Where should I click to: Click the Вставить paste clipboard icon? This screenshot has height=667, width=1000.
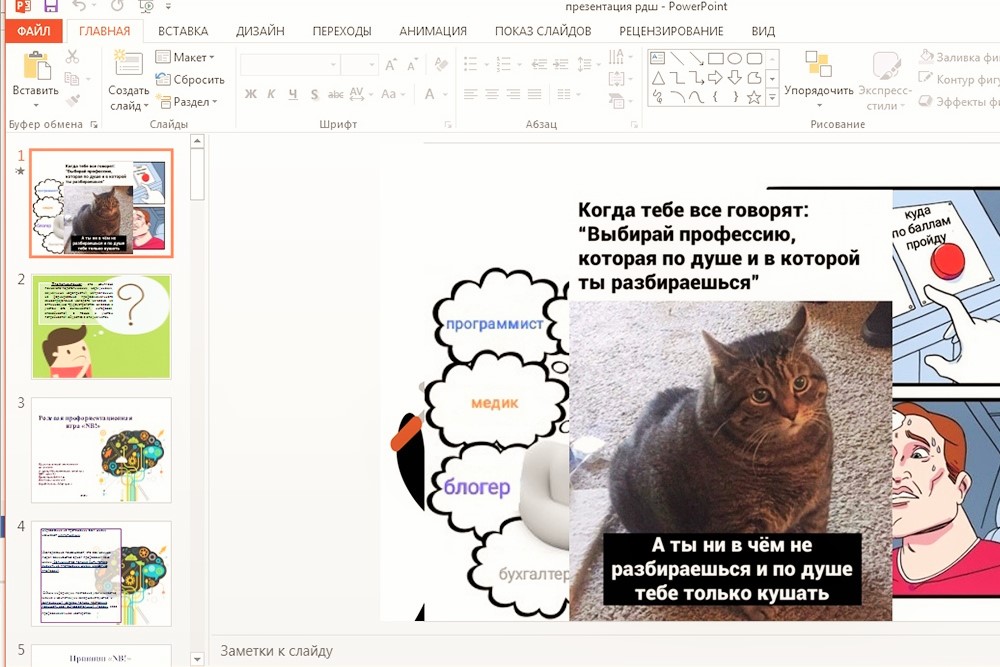[36, 66]
